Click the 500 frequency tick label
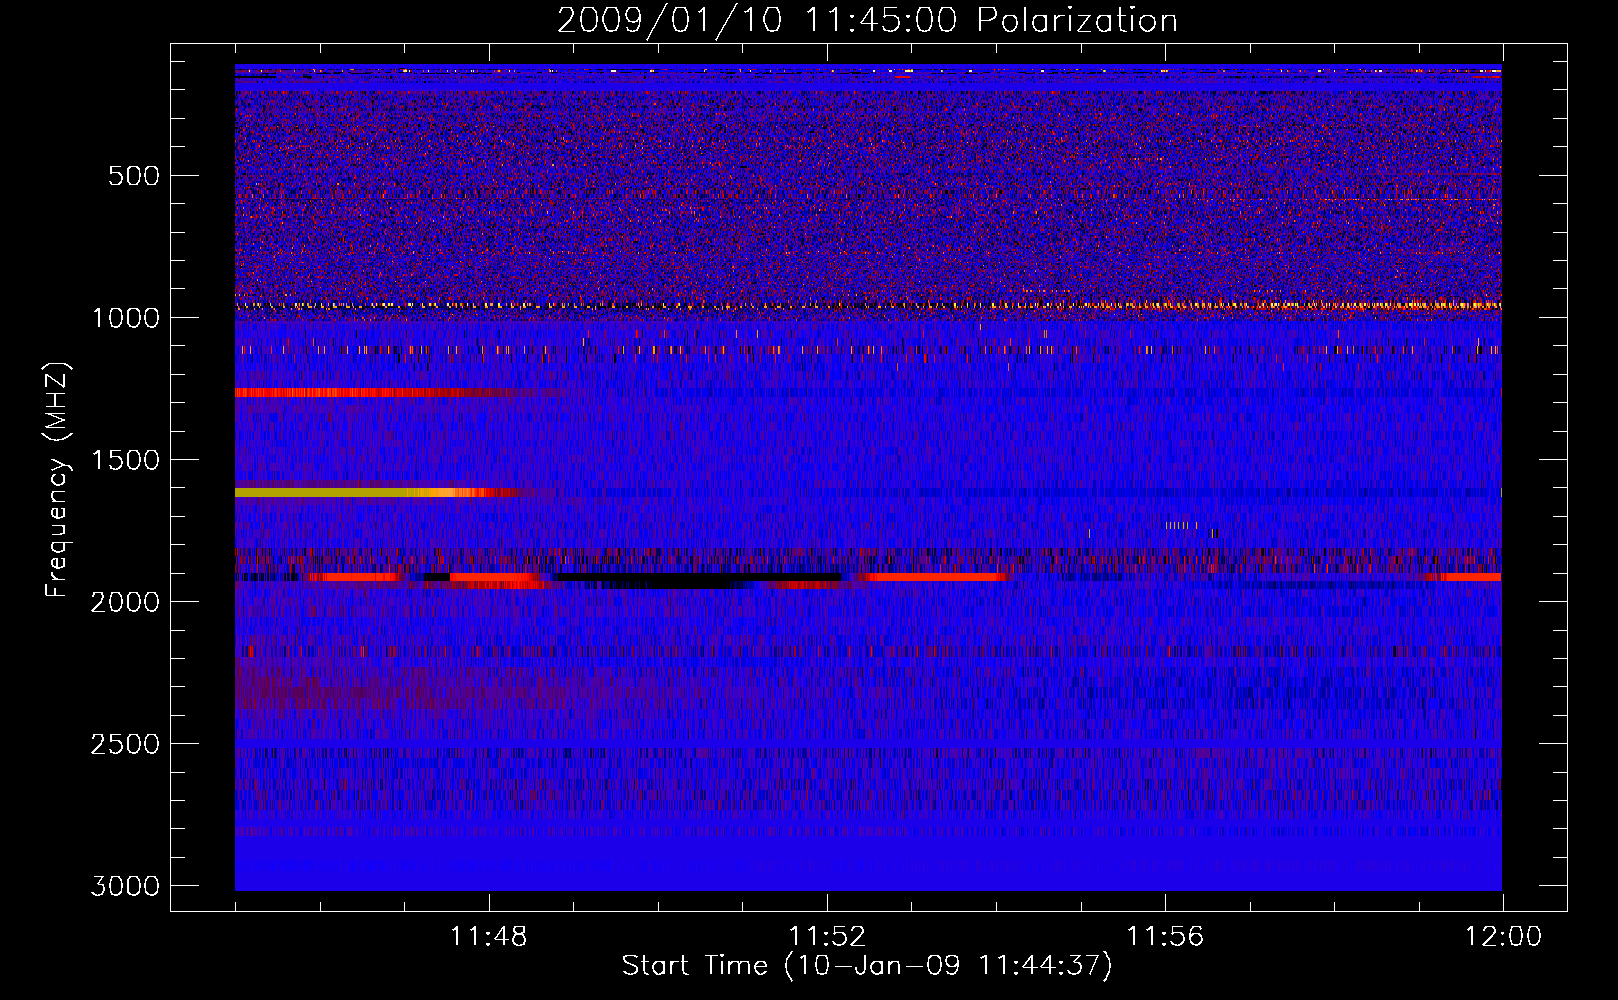The width and height of the screenshot is (1618, 1000). coord(134,176)
